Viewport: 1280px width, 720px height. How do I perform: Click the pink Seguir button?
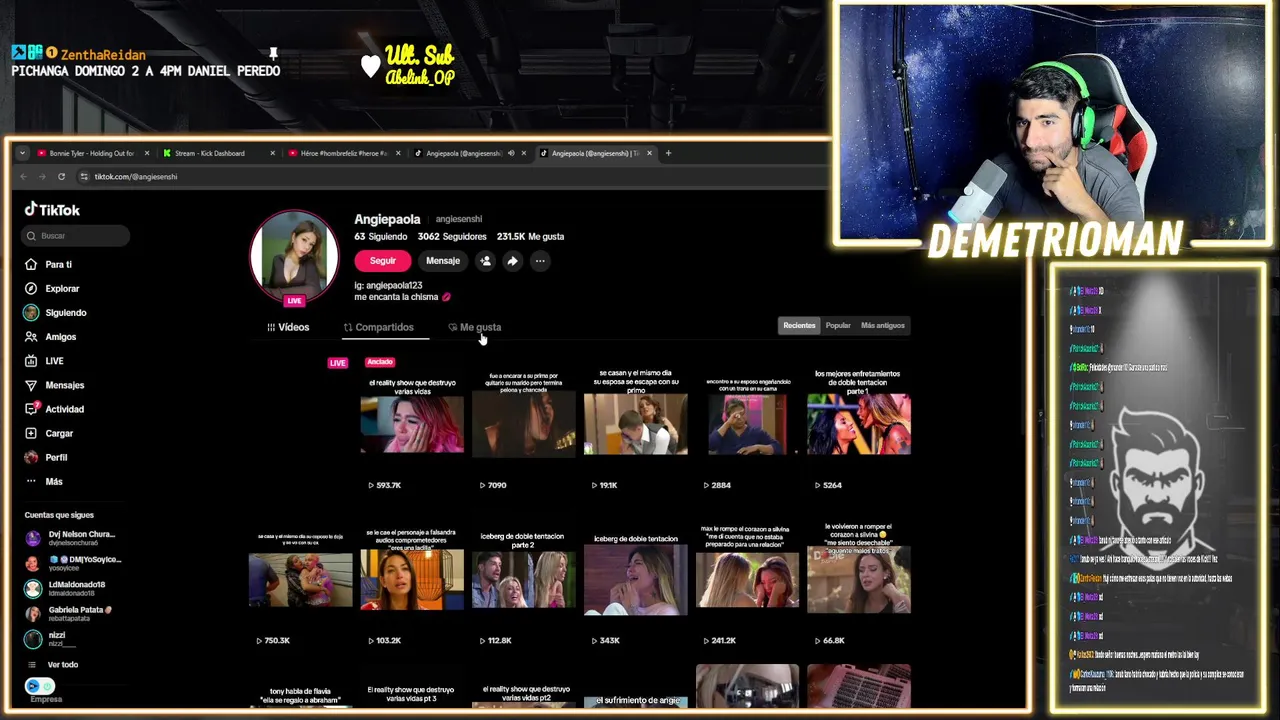(383, 261)
